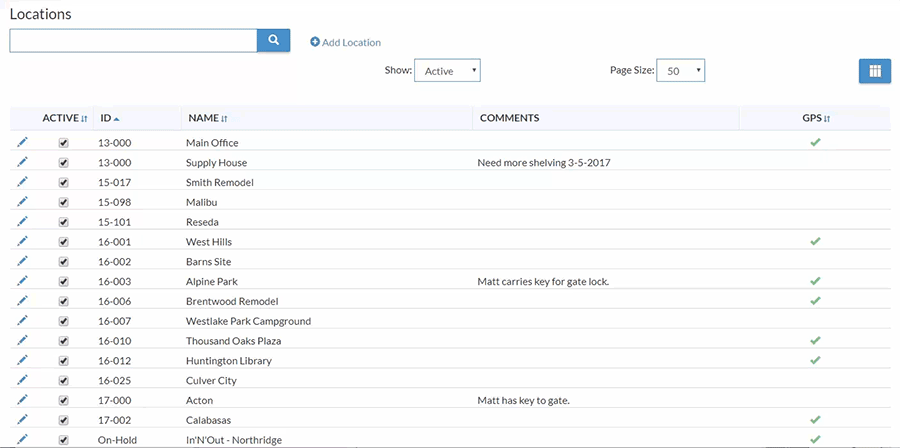Edit the Smith Remodel row pencil
The width and height of the screenshot is (900, 448).
coord(22,182)
